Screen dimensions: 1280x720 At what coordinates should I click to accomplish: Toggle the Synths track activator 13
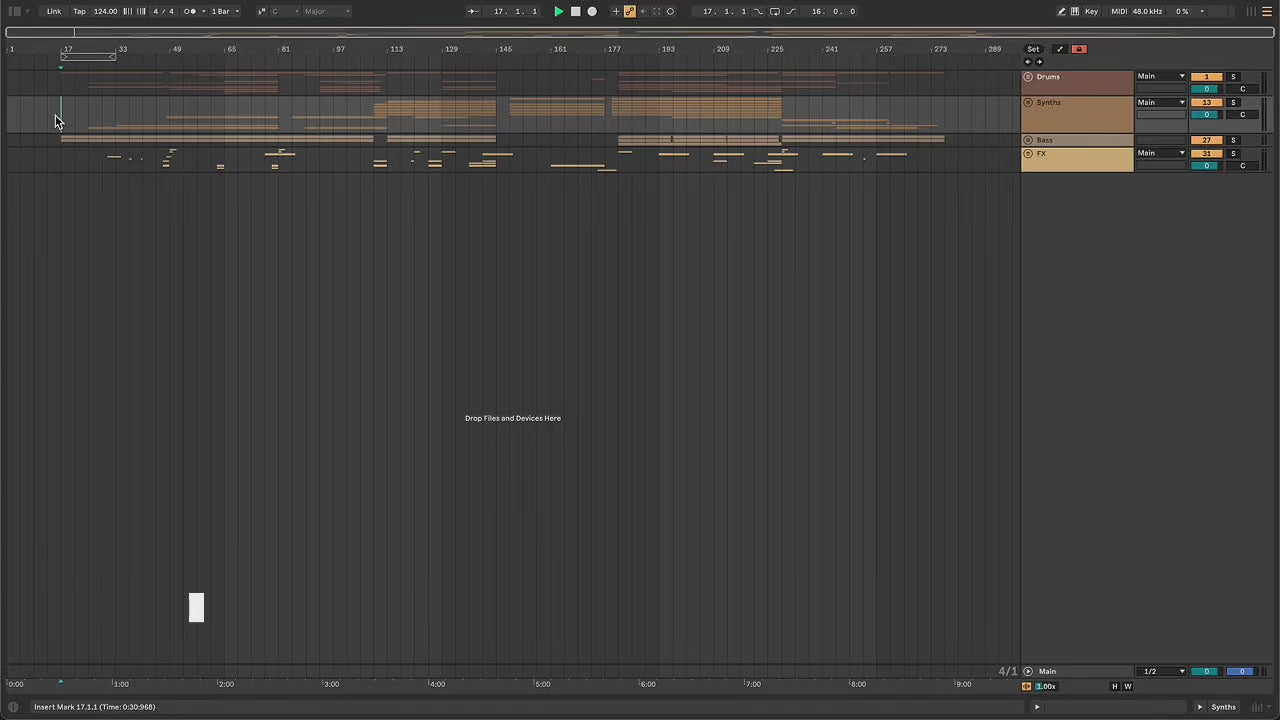click(x=1206, y=103)
